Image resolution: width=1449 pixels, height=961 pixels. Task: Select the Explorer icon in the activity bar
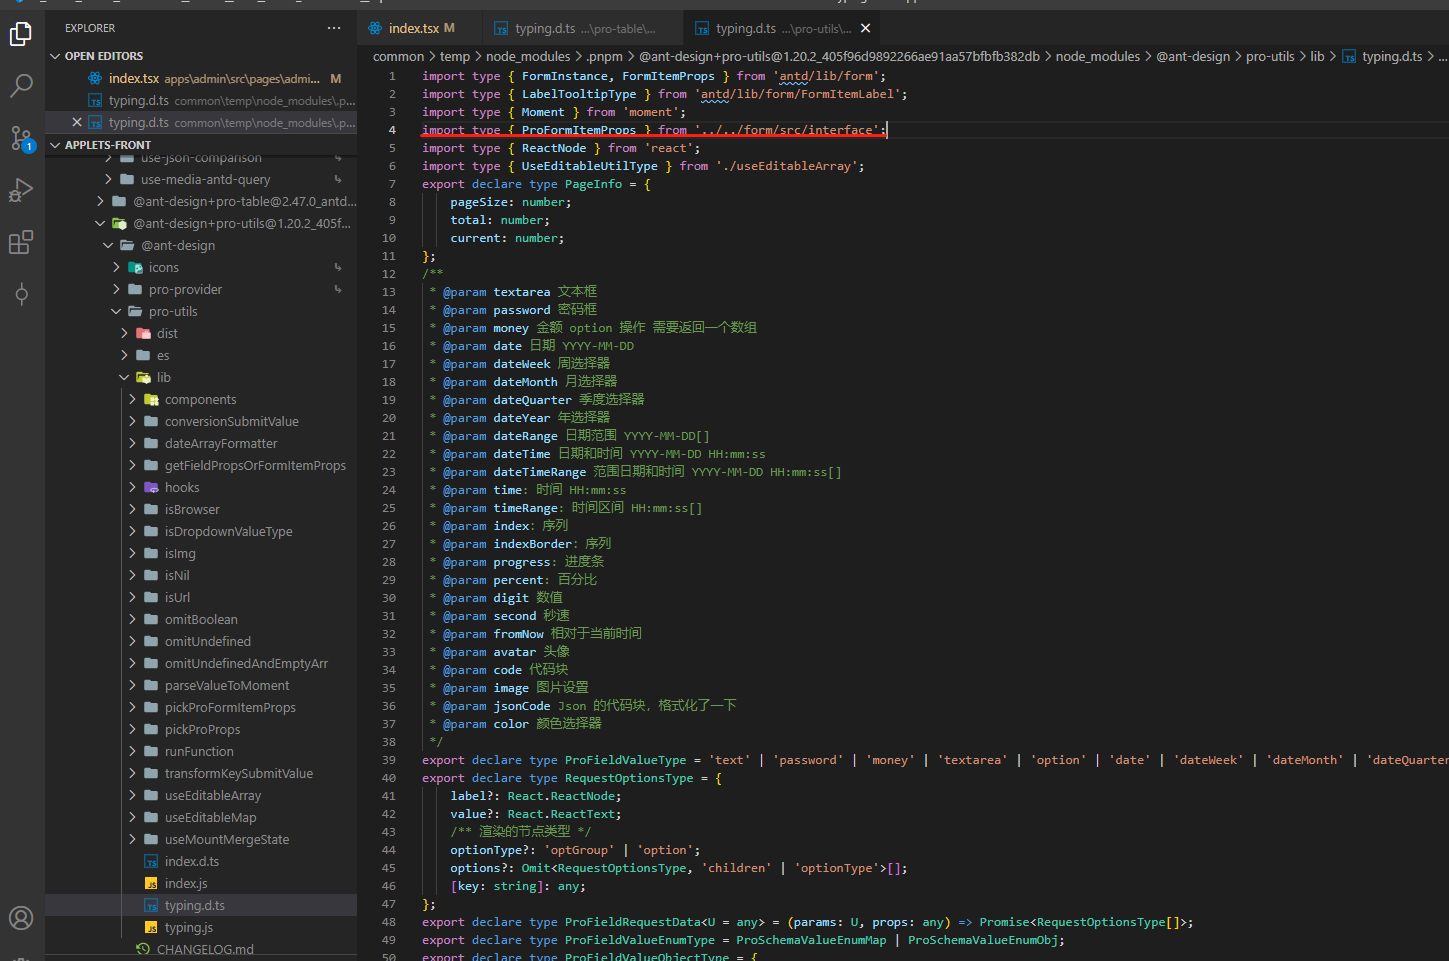point(22,33)
